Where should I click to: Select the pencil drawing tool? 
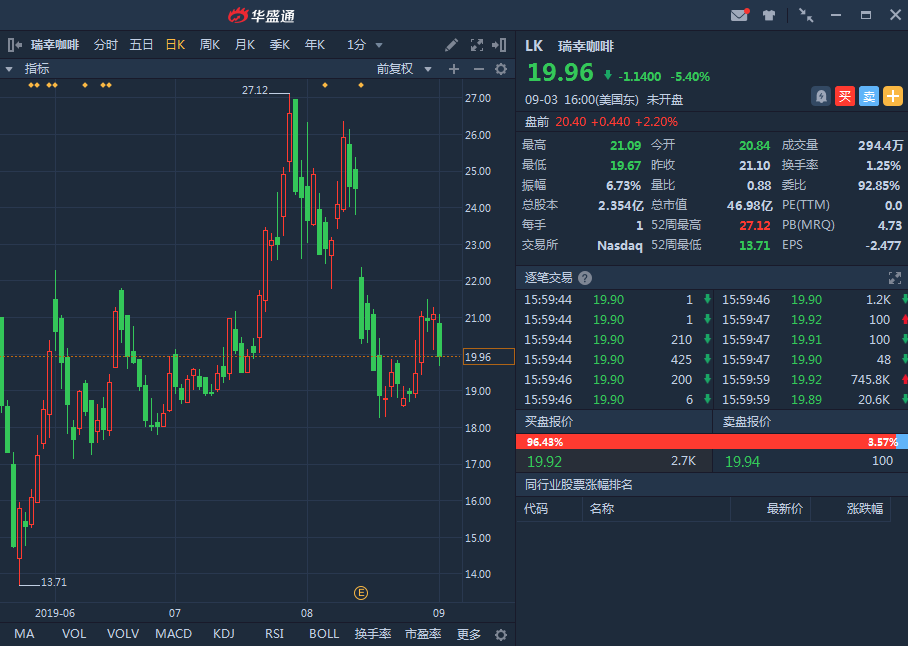451,45
